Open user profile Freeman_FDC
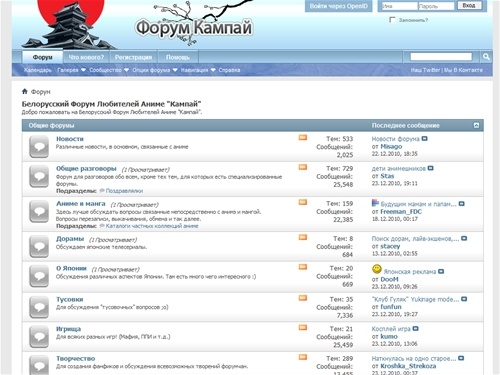The width and height of the screenshot is (500, 375). (401, 211)
